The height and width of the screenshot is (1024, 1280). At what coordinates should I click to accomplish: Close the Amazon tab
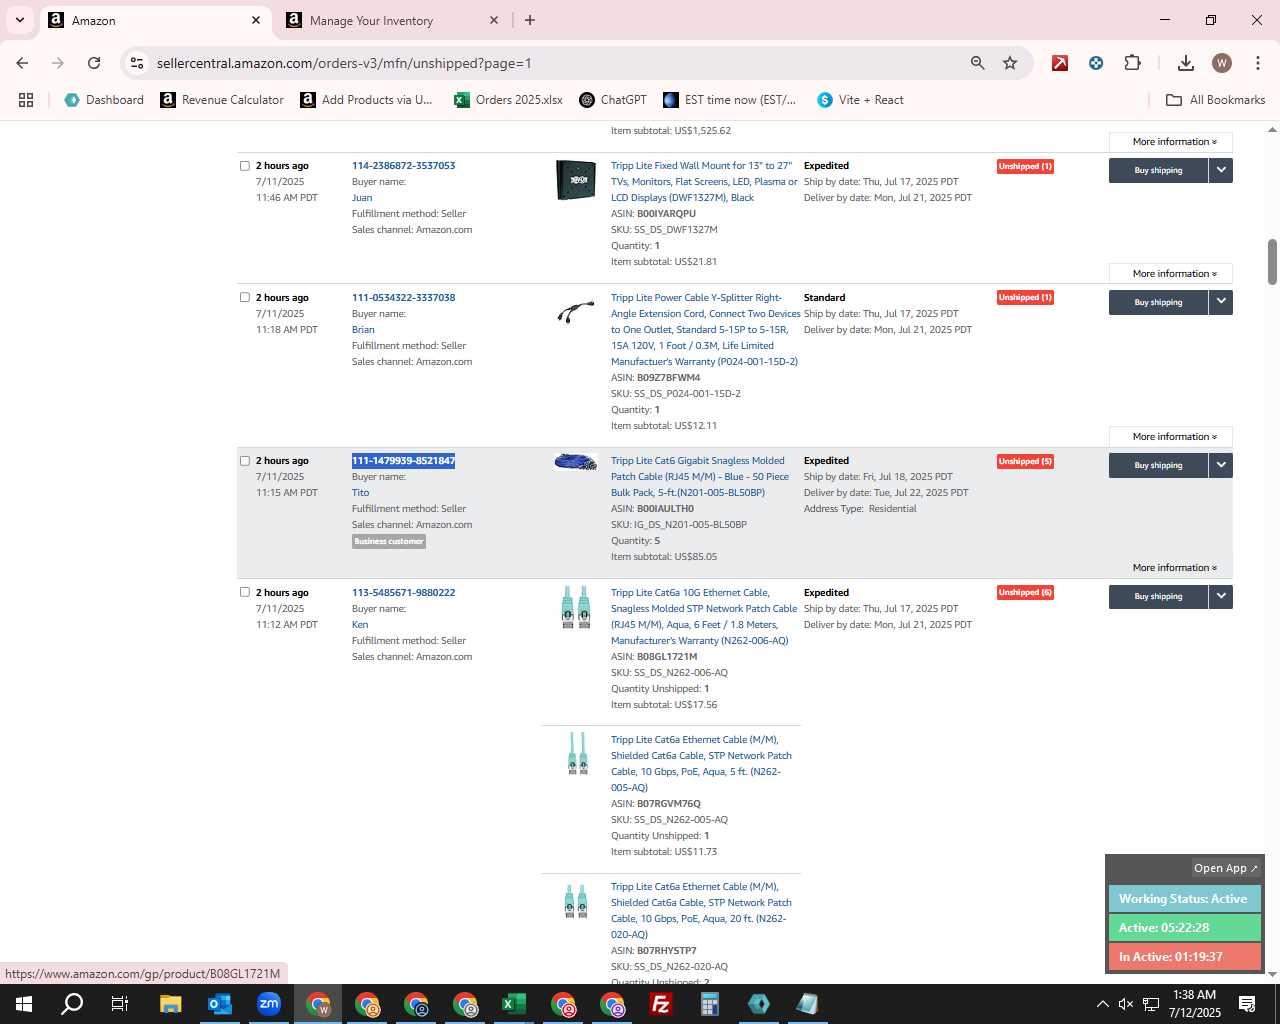[256, 20]
